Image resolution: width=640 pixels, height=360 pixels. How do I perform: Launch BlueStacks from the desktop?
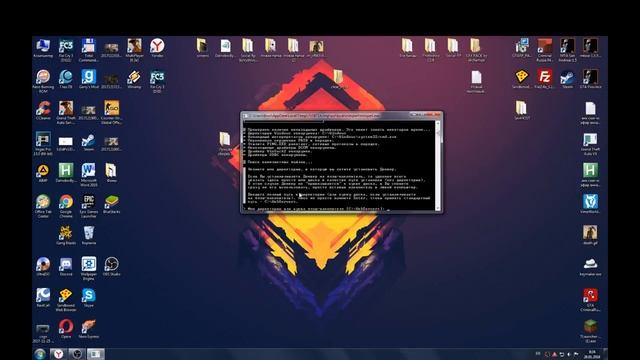pos(111,204)
